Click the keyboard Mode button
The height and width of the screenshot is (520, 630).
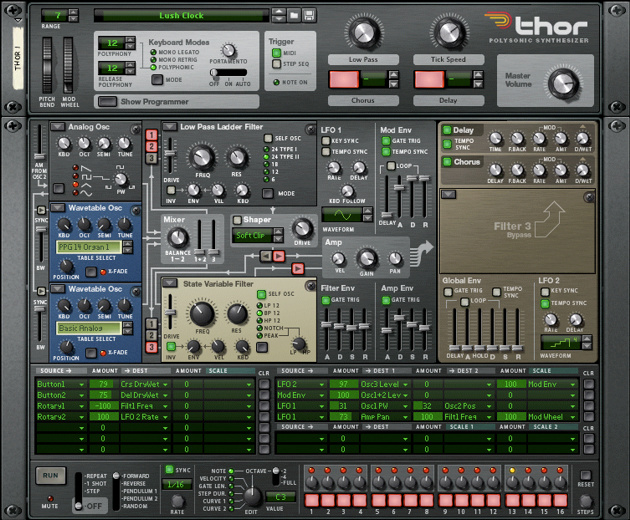(x=157, y=80)
